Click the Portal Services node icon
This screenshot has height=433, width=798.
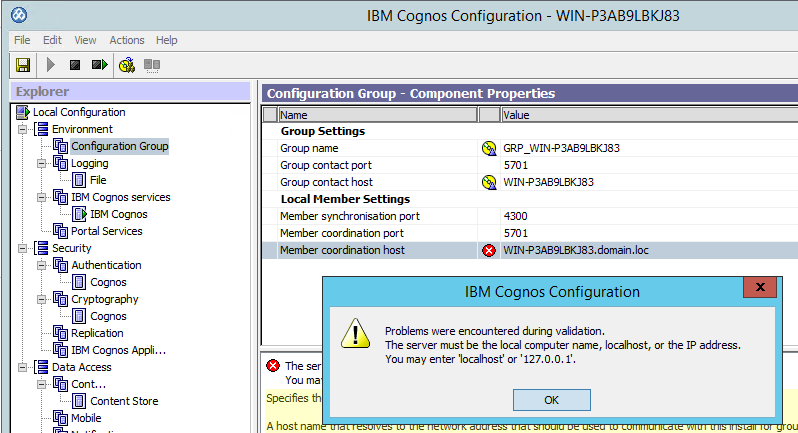(61, 231)
